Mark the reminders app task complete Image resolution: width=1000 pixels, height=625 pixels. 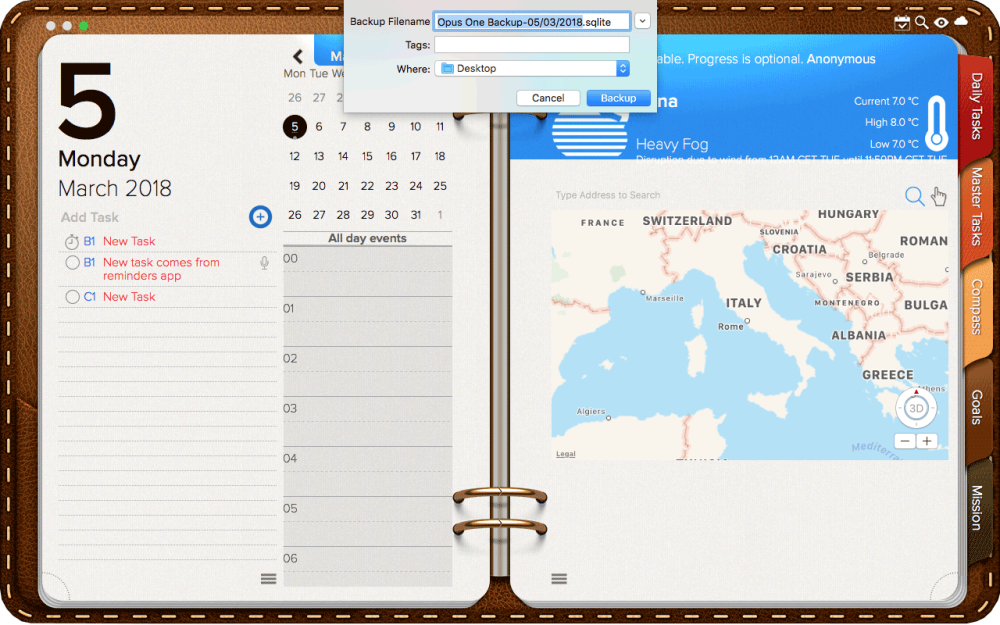coord(72,263)
